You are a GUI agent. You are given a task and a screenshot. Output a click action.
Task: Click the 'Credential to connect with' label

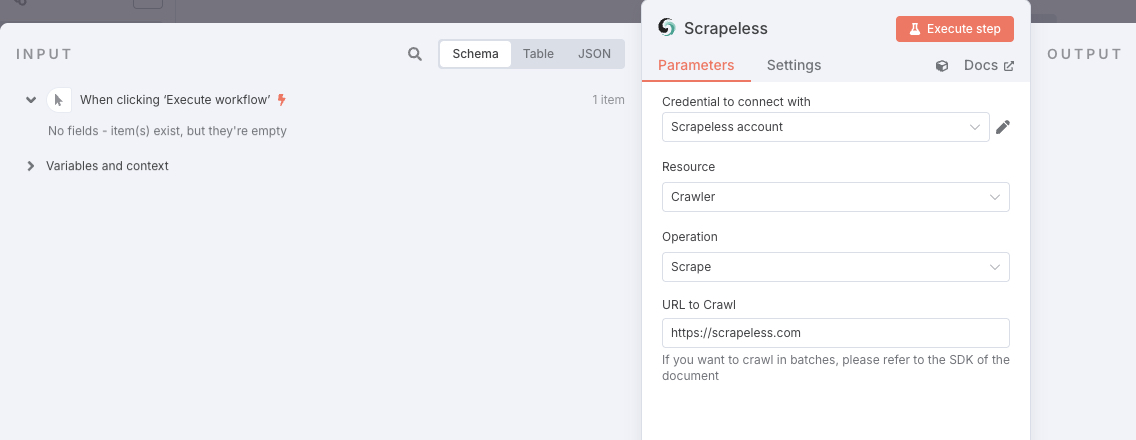pyautogui.click(x=736, y=101)
